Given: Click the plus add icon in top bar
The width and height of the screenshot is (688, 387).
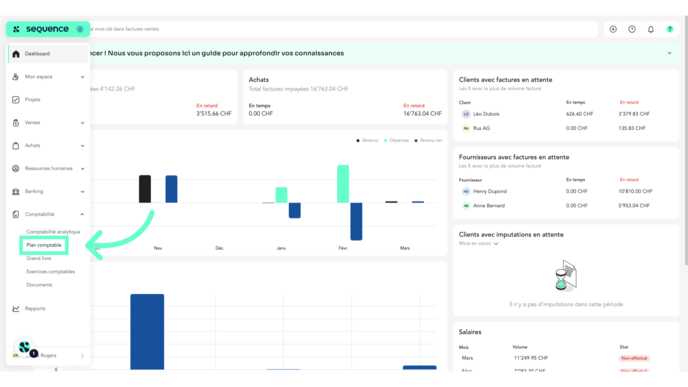Looking at the screenshot, I should coord(613,29).
